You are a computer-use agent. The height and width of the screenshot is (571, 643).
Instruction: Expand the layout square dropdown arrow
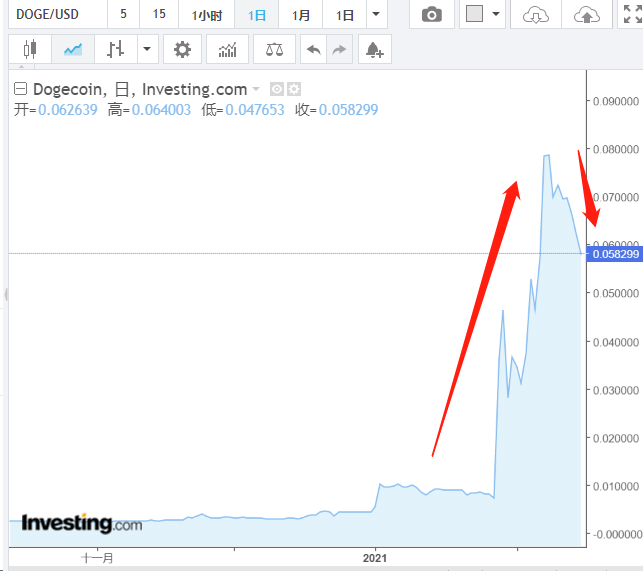click(x=496, y=15)
